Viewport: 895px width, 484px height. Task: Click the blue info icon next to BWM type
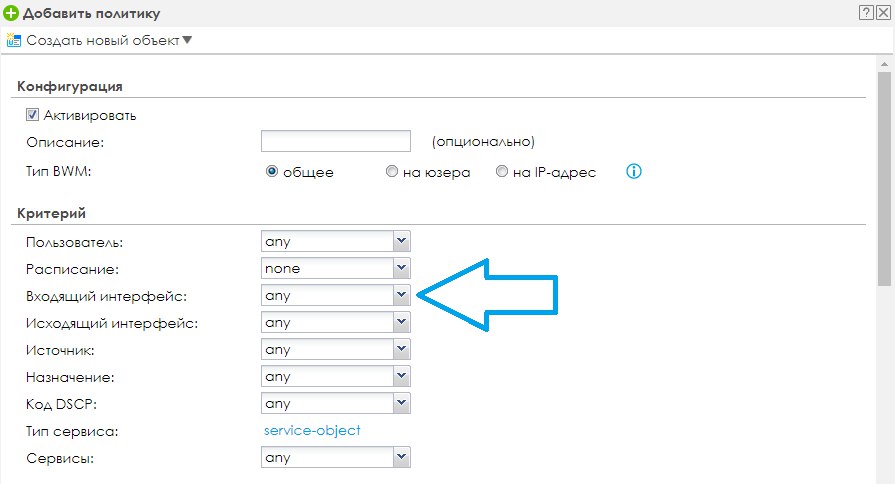click(634, 171)
